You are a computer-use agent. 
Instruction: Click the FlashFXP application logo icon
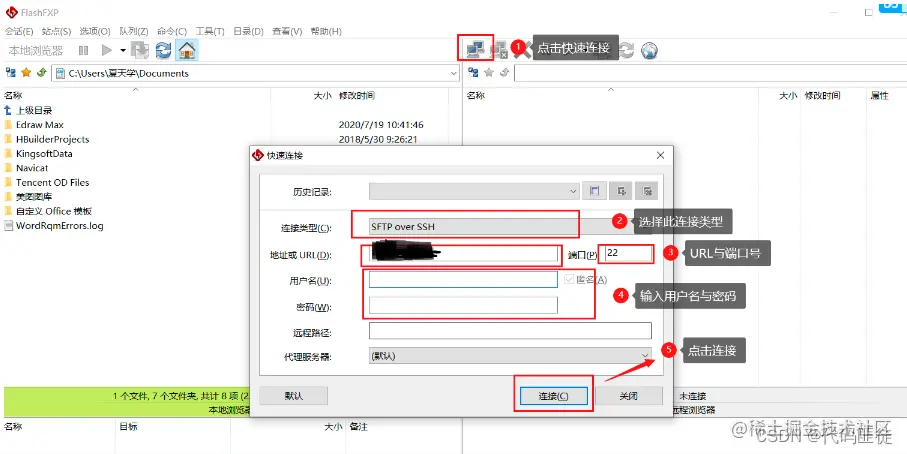pyautogui.click(x=11, y=12)
